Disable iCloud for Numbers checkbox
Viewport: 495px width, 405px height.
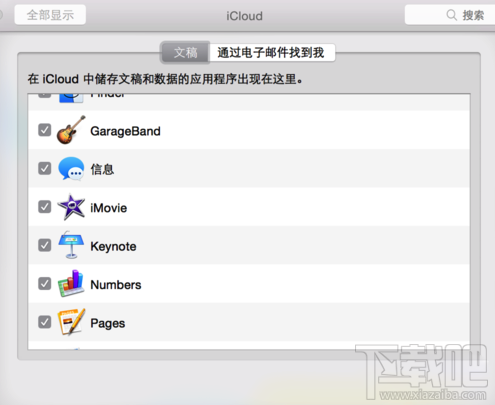point(44,284)
